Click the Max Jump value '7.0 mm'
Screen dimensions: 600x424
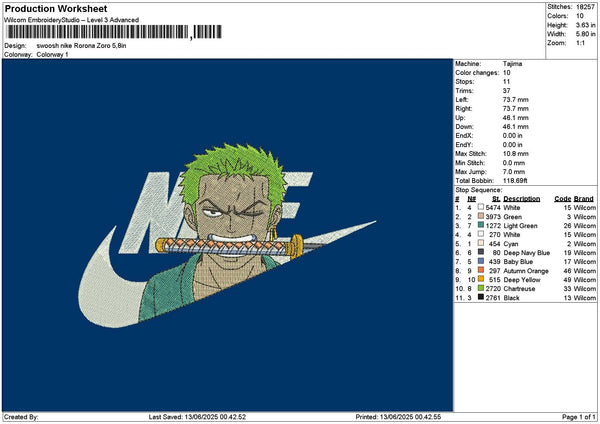514,172
